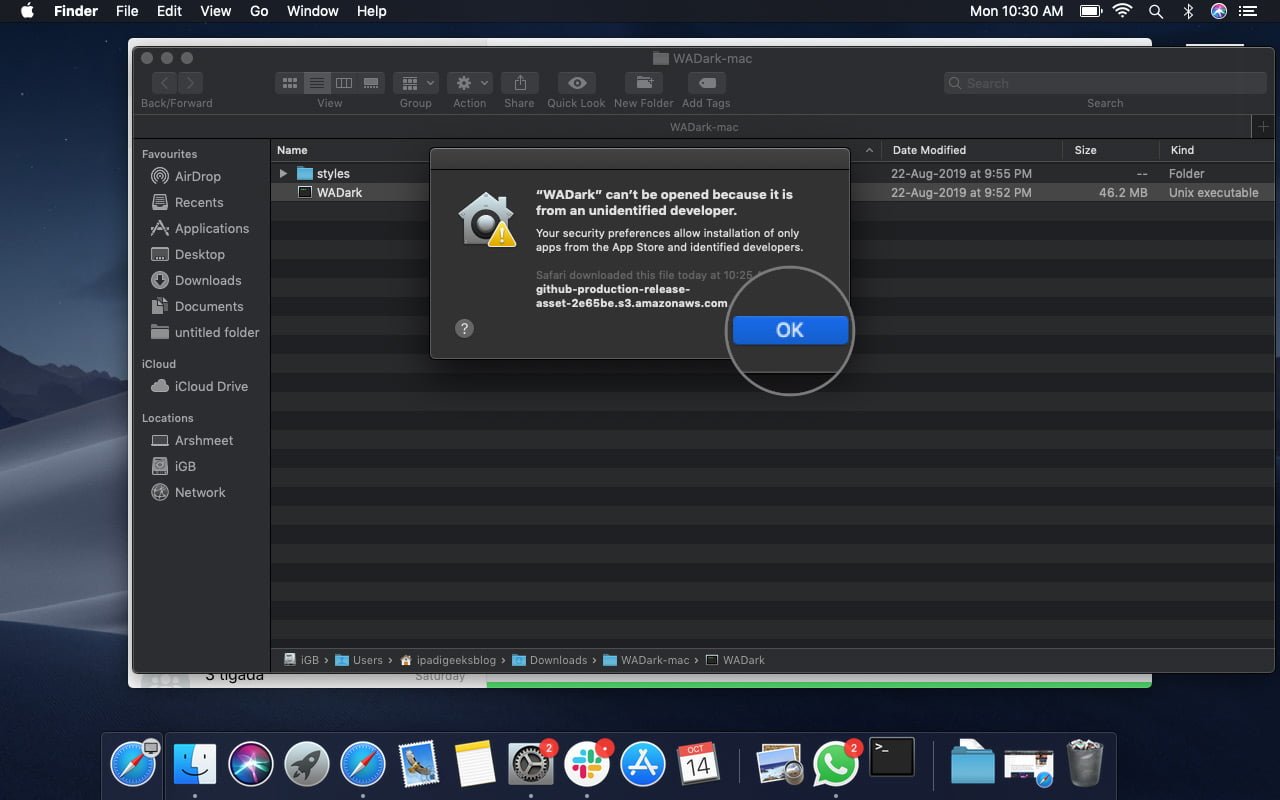The height and width of the screenshot is (800, 1280).
Task: Switch Finder to gallery view
Action: [x=371, y=83]
